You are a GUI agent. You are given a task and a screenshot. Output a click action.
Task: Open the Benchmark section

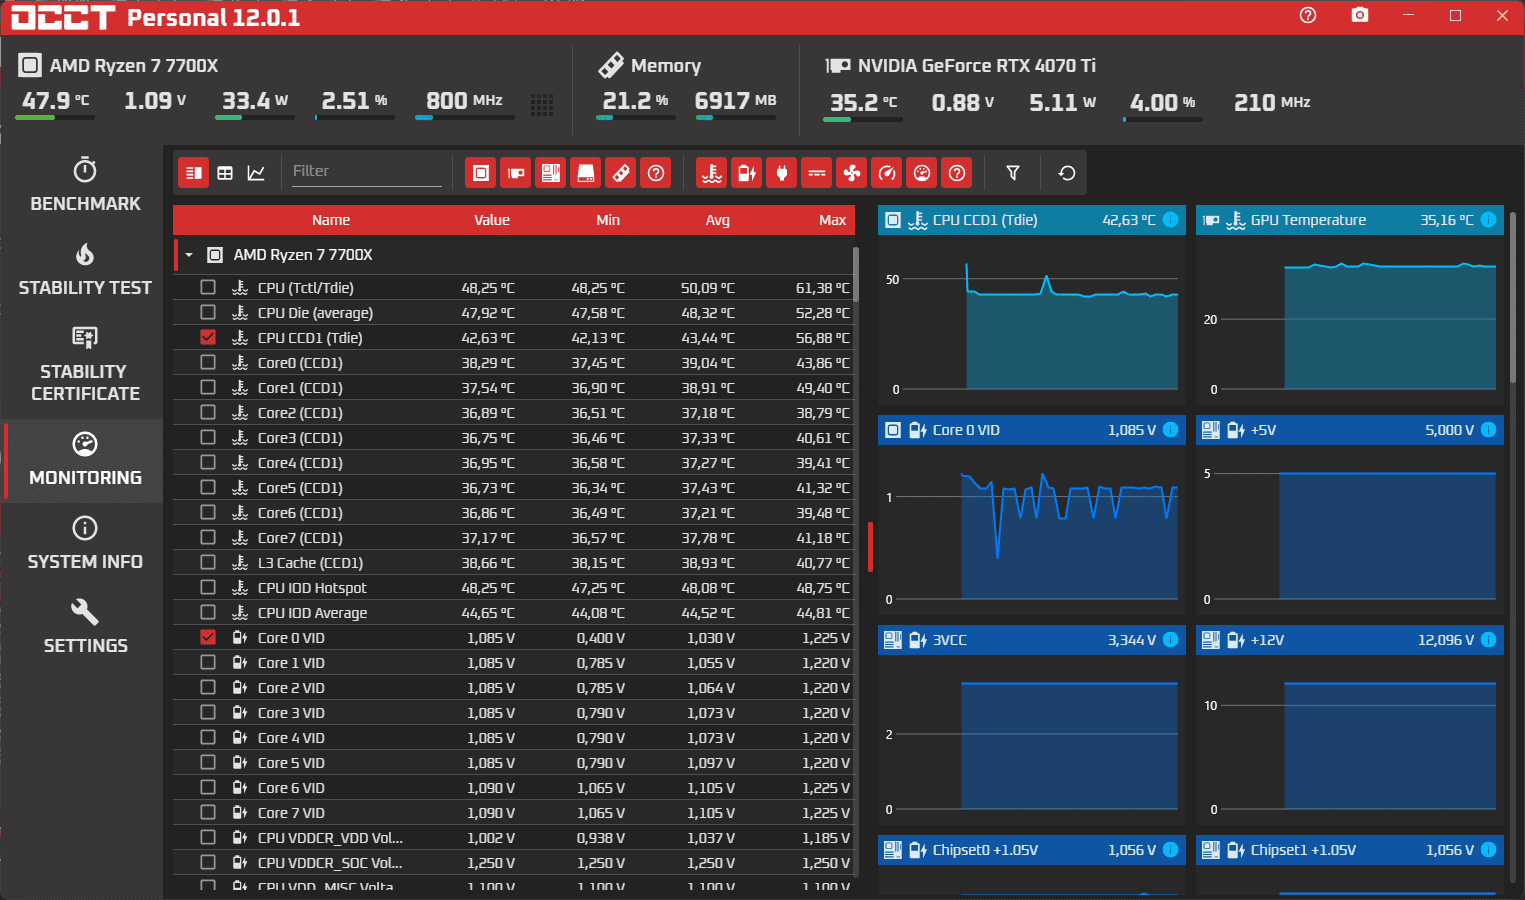[85, 184]
